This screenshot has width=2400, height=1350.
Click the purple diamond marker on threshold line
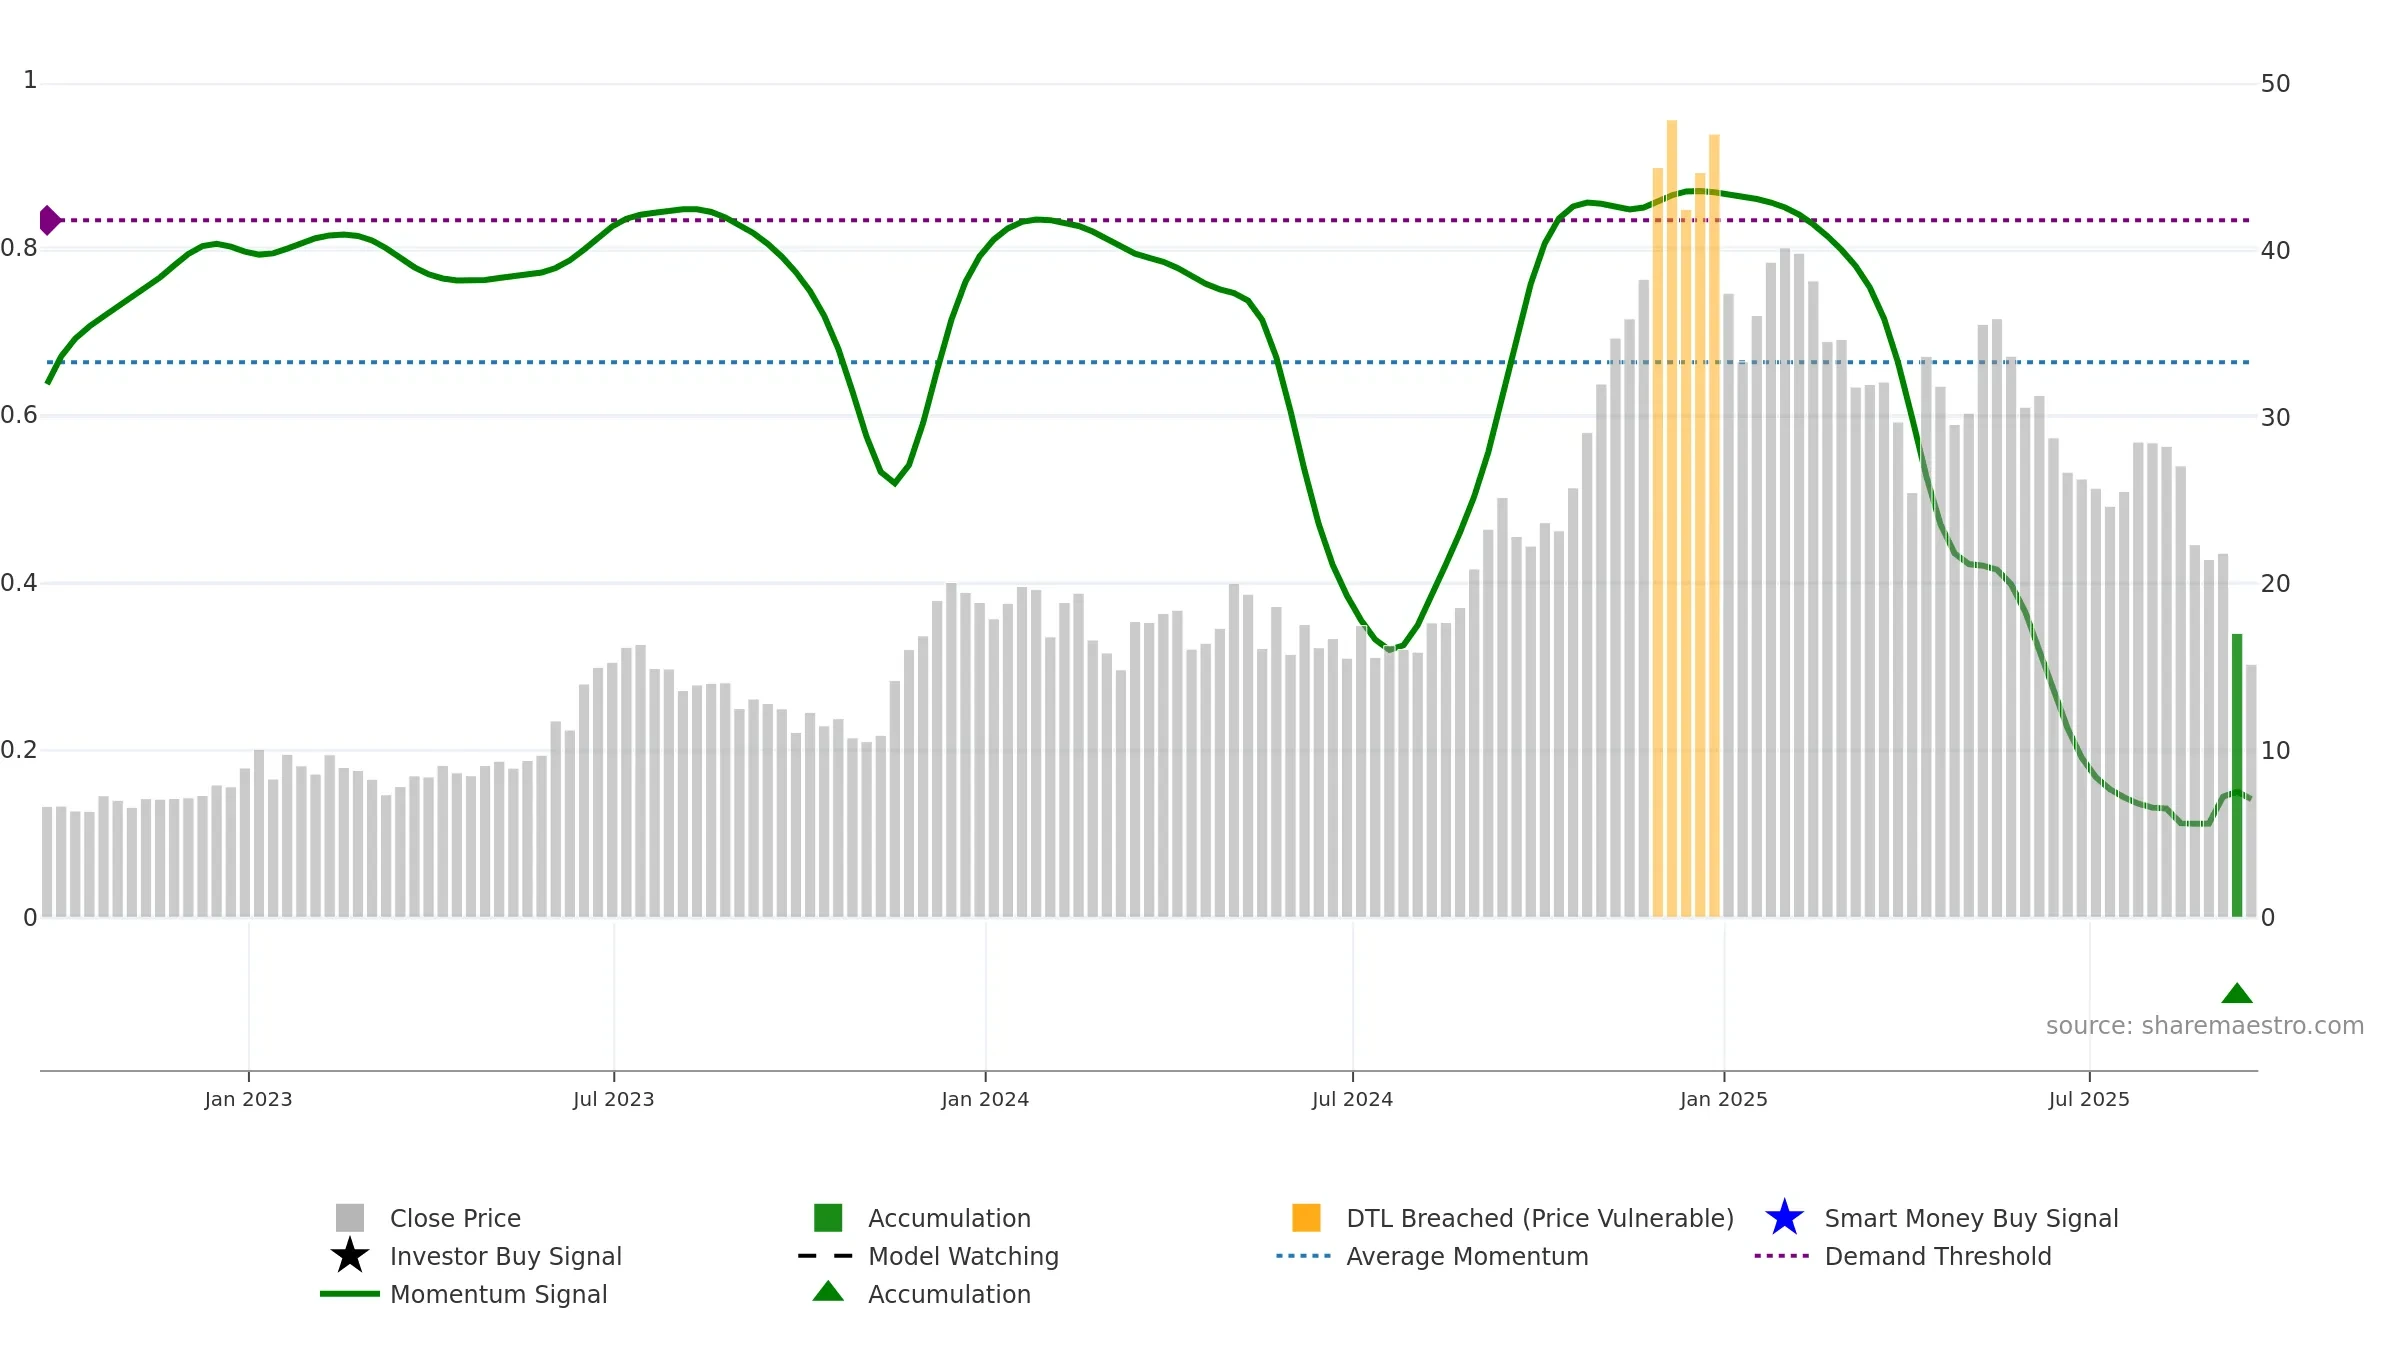pyautogui.click(x=49, y=220)
